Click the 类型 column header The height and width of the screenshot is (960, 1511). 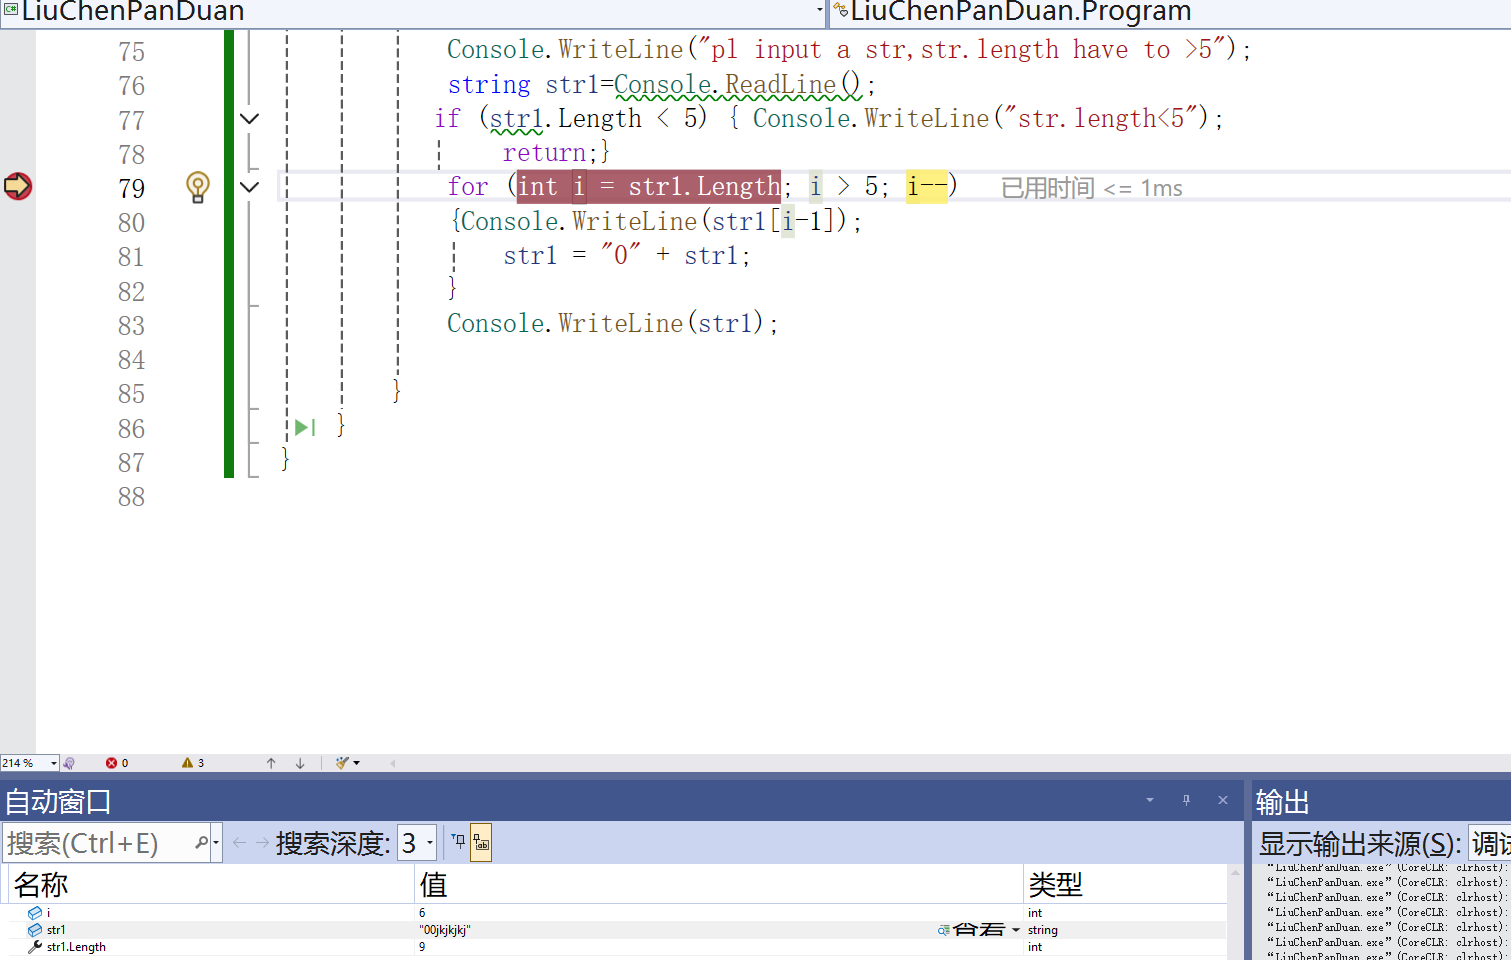click(x=1125, y=884)
